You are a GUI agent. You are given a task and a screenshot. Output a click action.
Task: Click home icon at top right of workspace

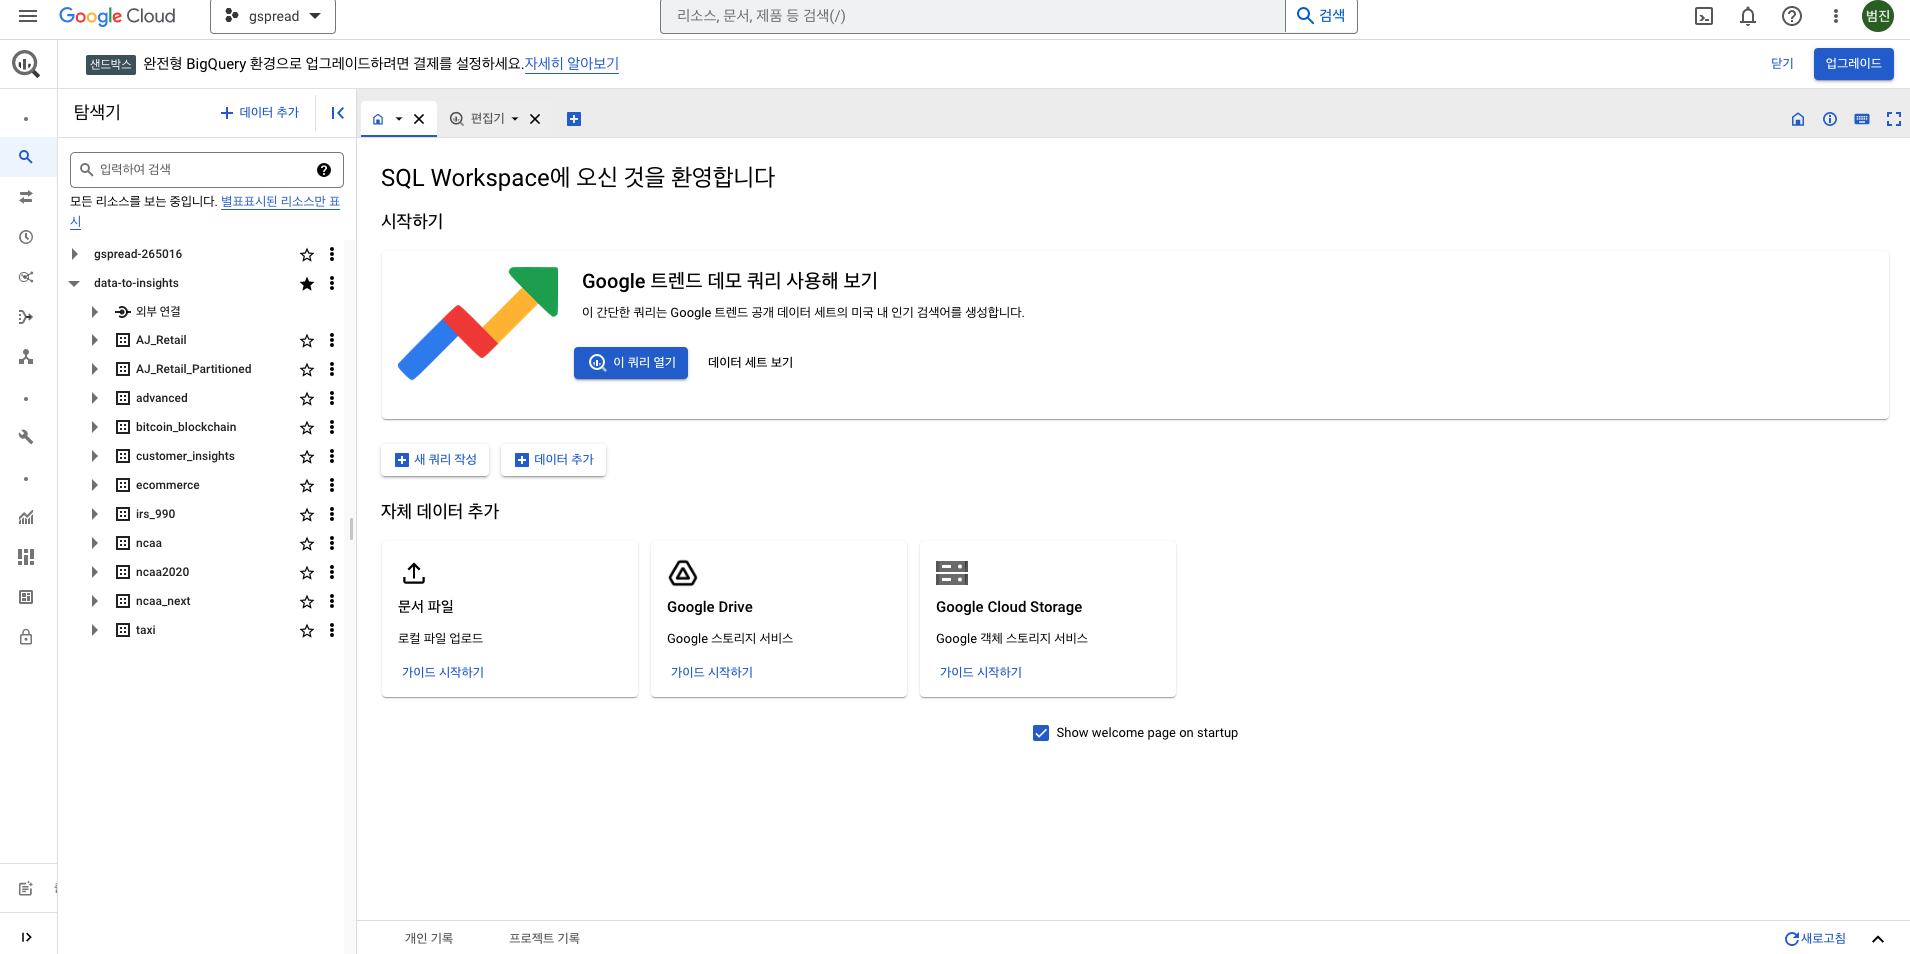tap(1798, 119)
